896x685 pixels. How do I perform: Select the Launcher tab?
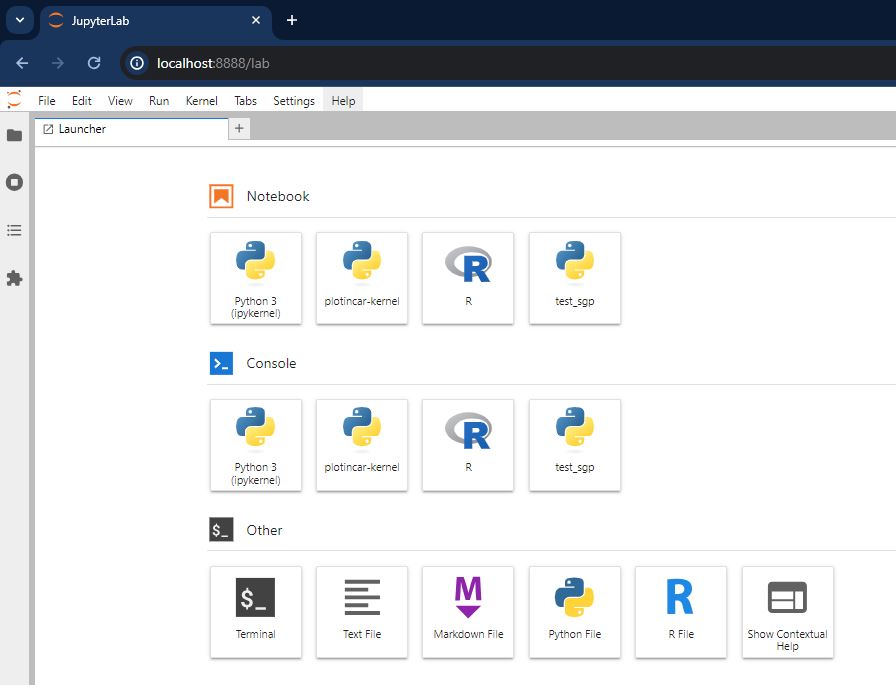pos(131,129)
